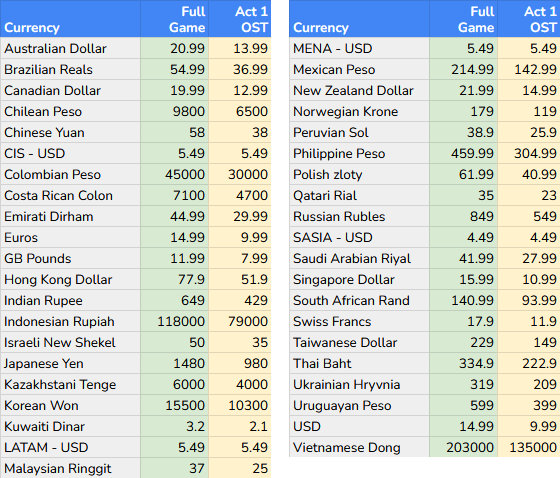Select the Colombian Peso full game value 45000
The image size is (560, 478).
[174, 174]
